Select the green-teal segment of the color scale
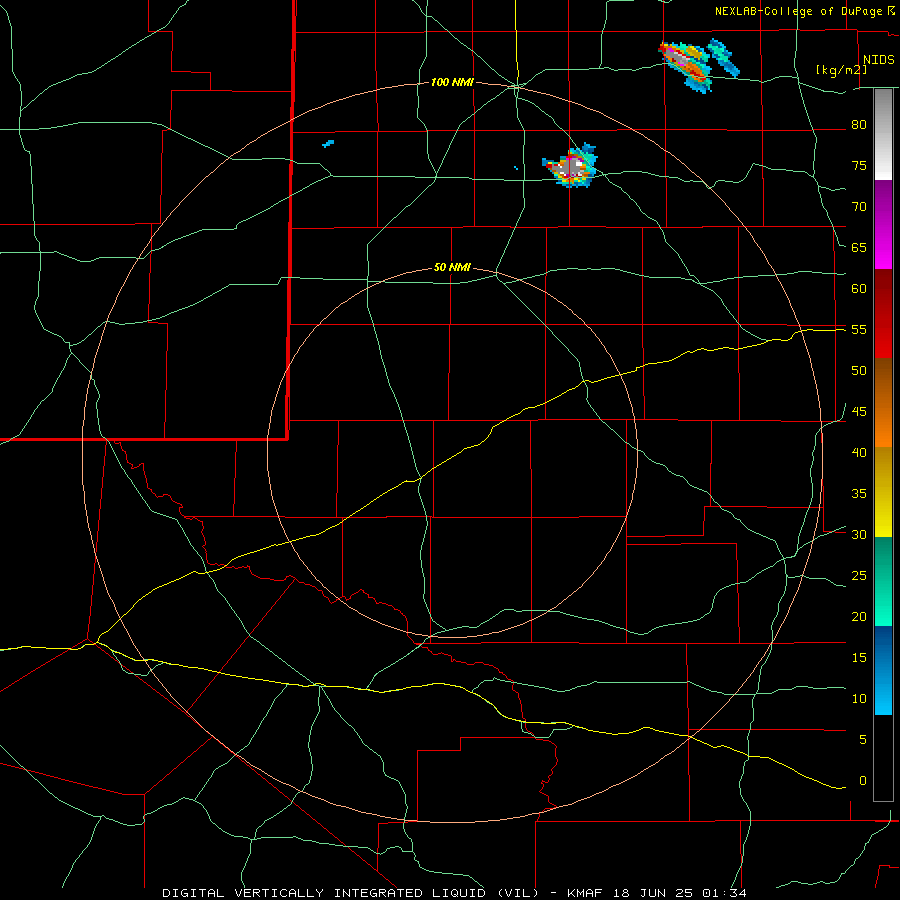This screenshot has height=900, width=900. click(883, 581)
